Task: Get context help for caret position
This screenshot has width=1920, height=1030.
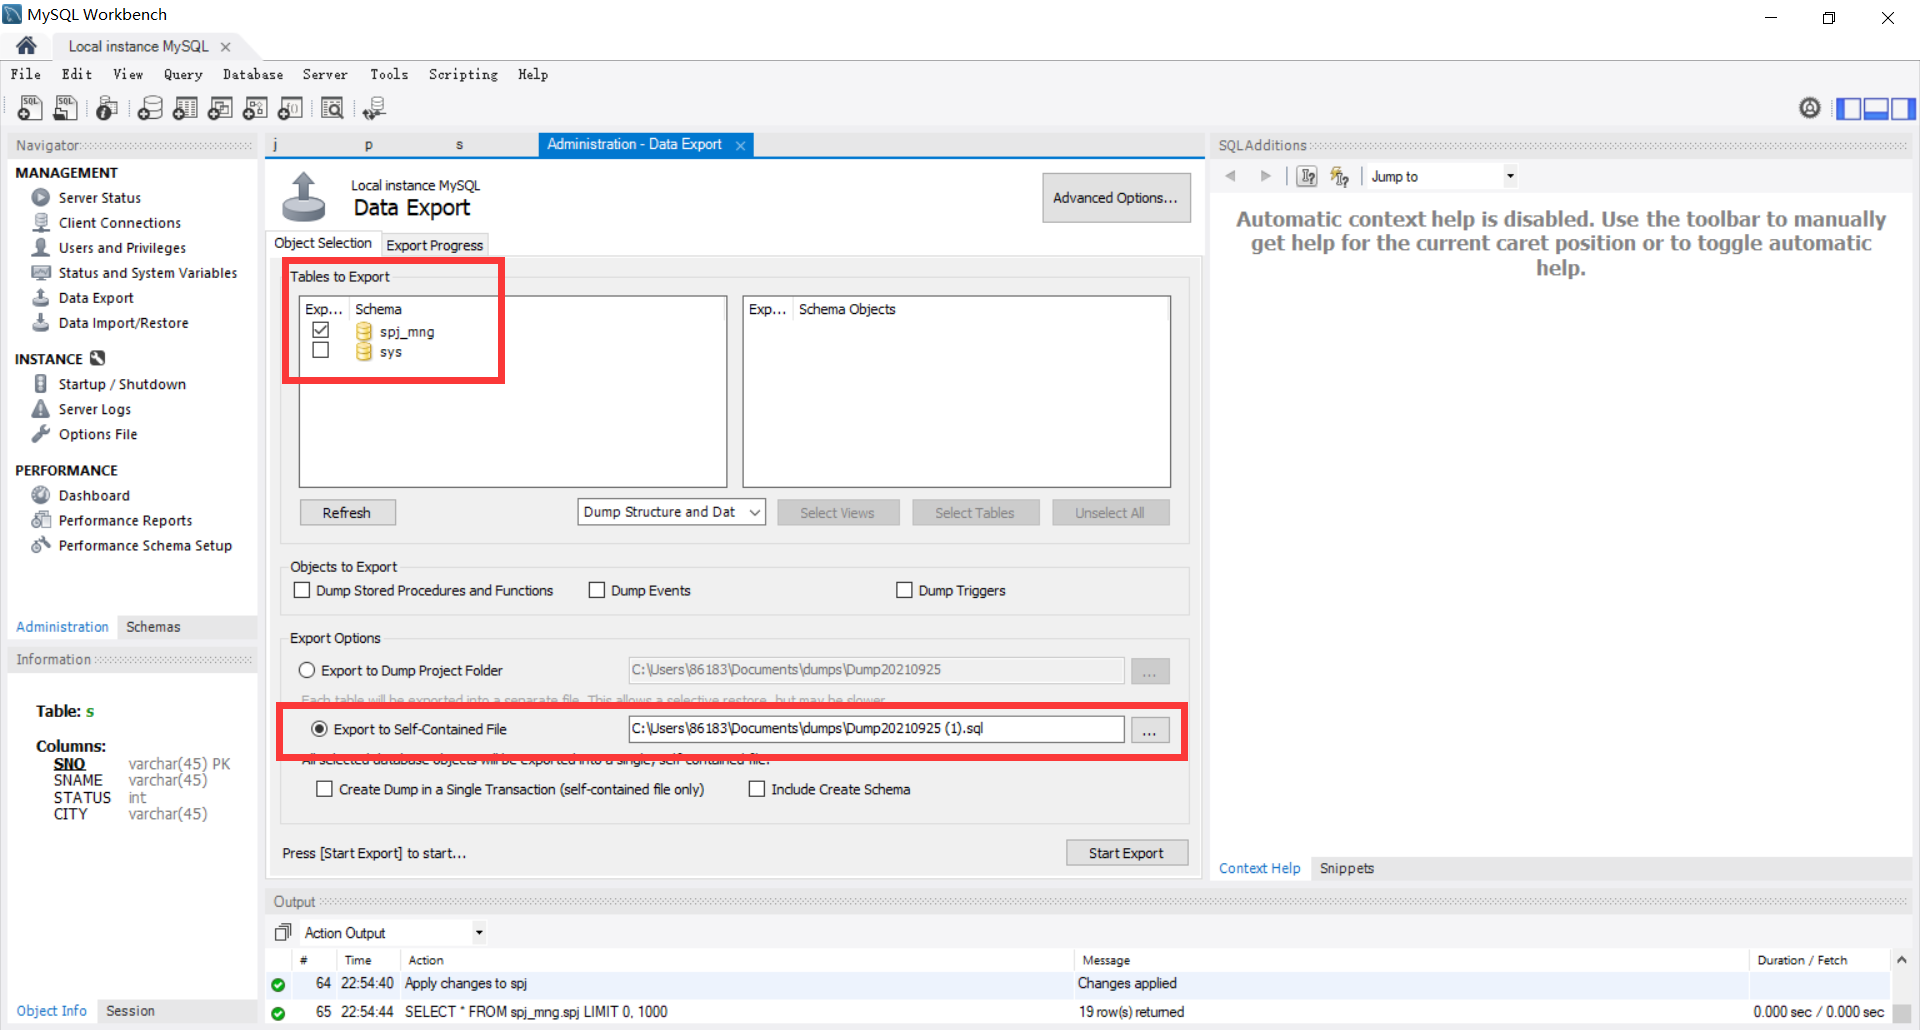Action: pos(1307,177)
